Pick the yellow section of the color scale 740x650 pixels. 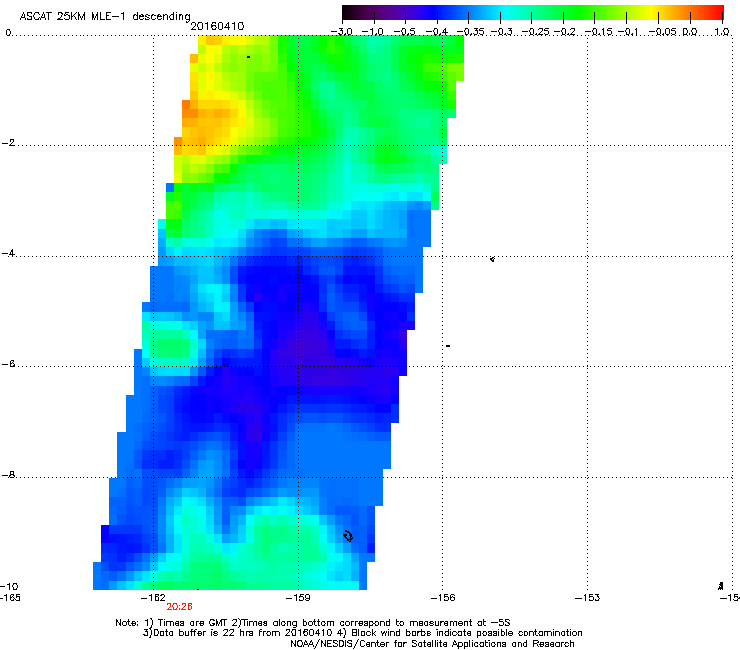point(651,12)
